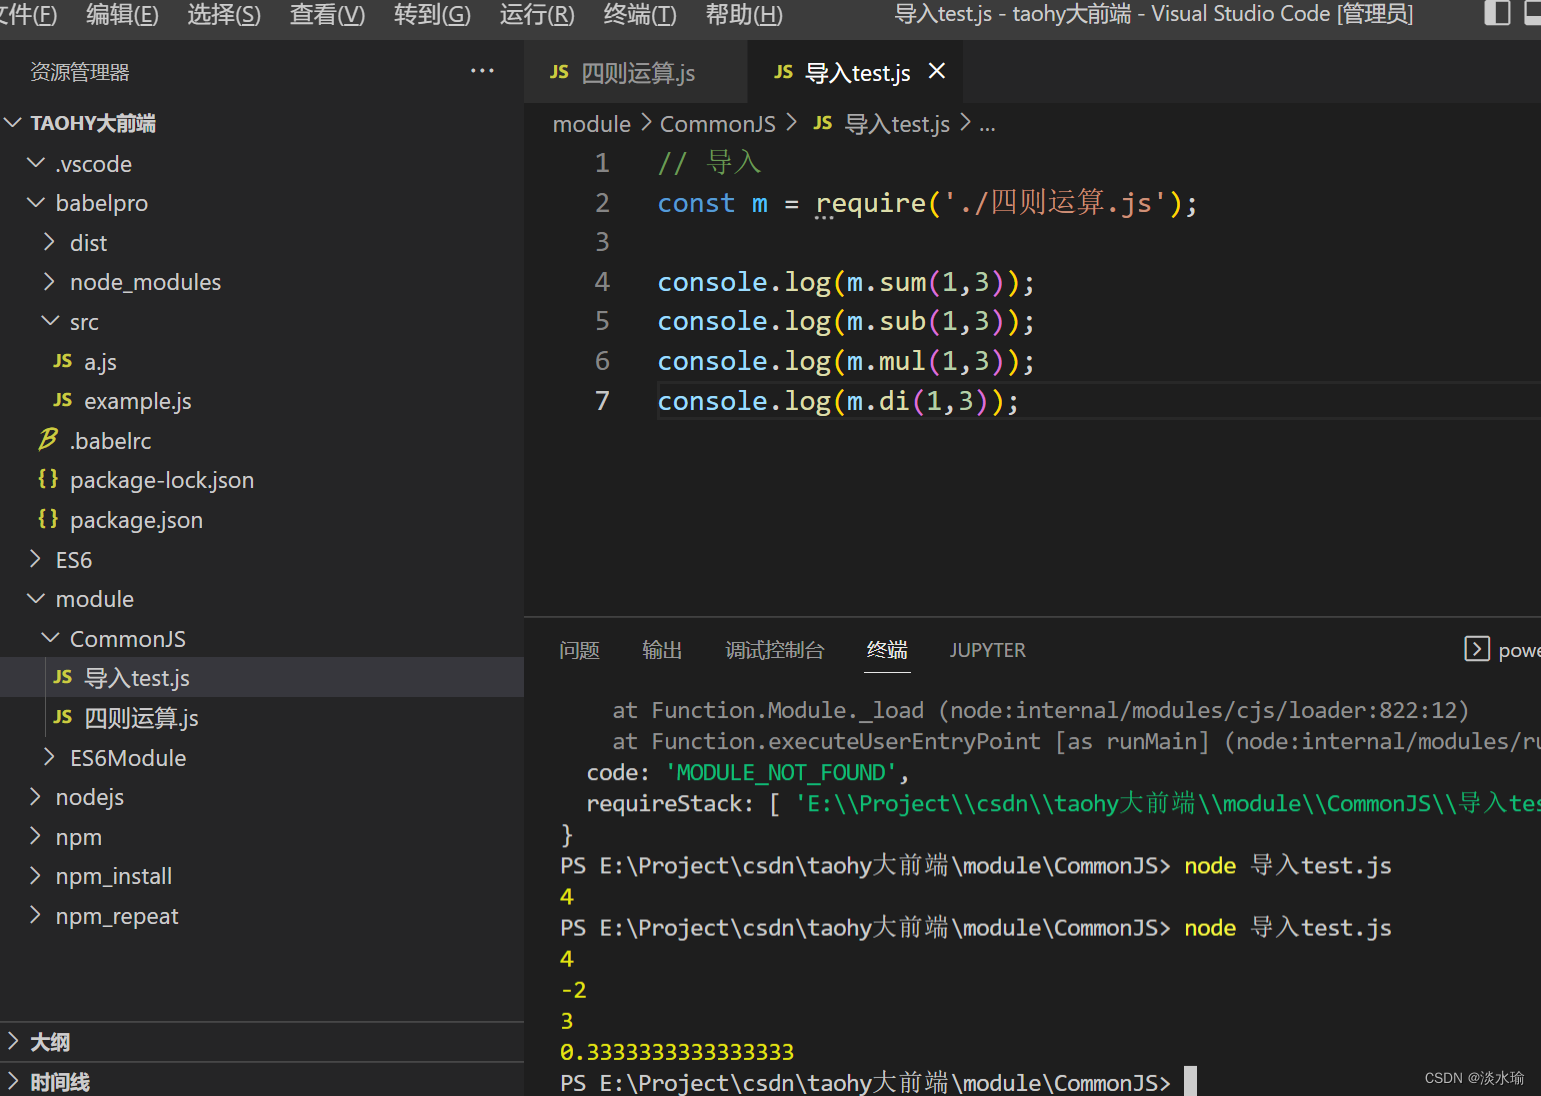Switch to the 输出 panel tab
Viewport: 1541px width, 1096px height.
662,650
